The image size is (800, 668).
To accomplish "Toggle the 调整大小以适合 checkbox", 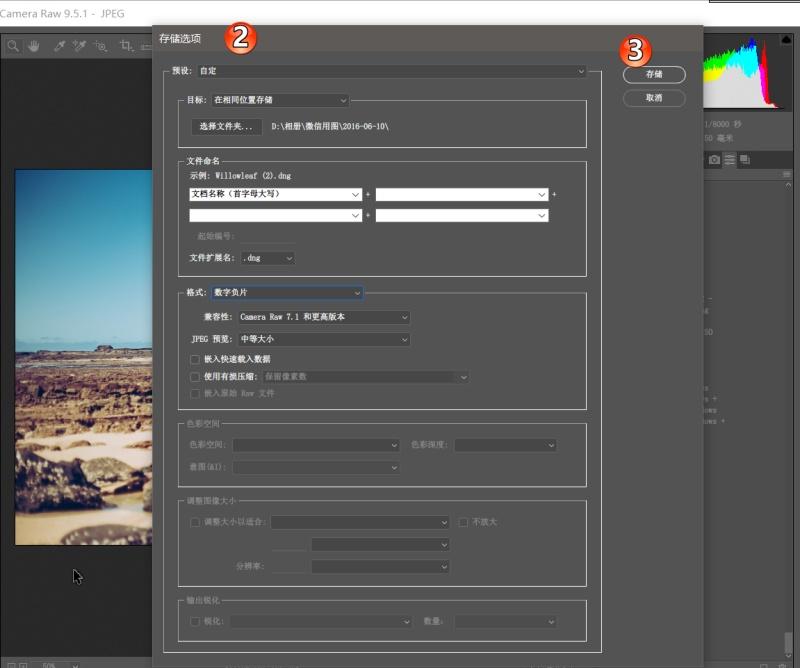I will click(x=194, y=522).
